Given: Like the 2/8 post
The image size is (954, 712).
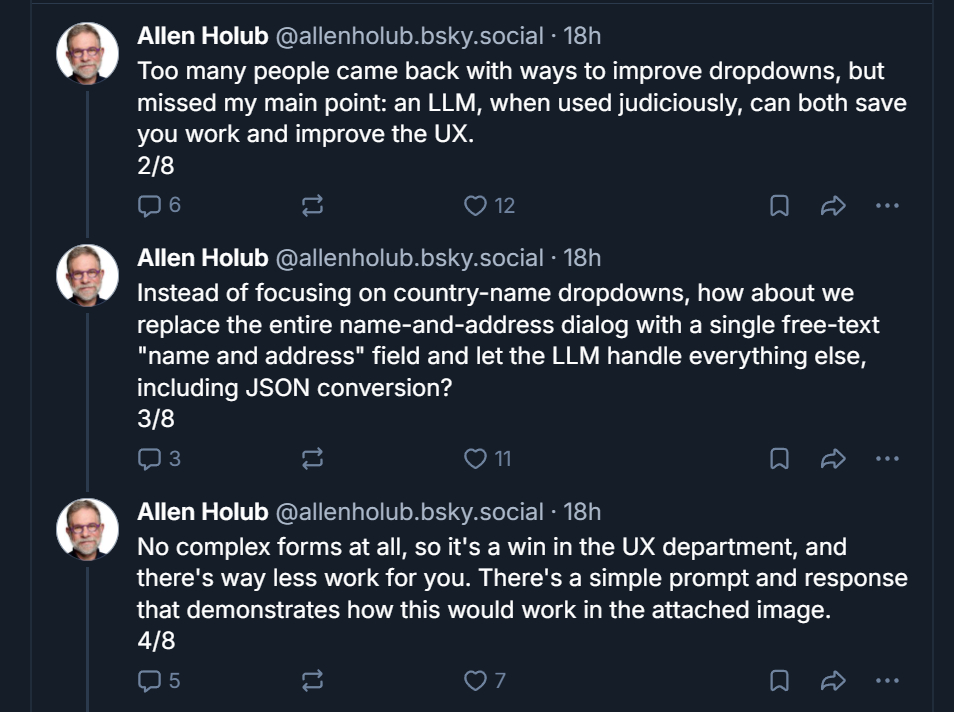Looking at the screenshot, I should pos(476,206).
